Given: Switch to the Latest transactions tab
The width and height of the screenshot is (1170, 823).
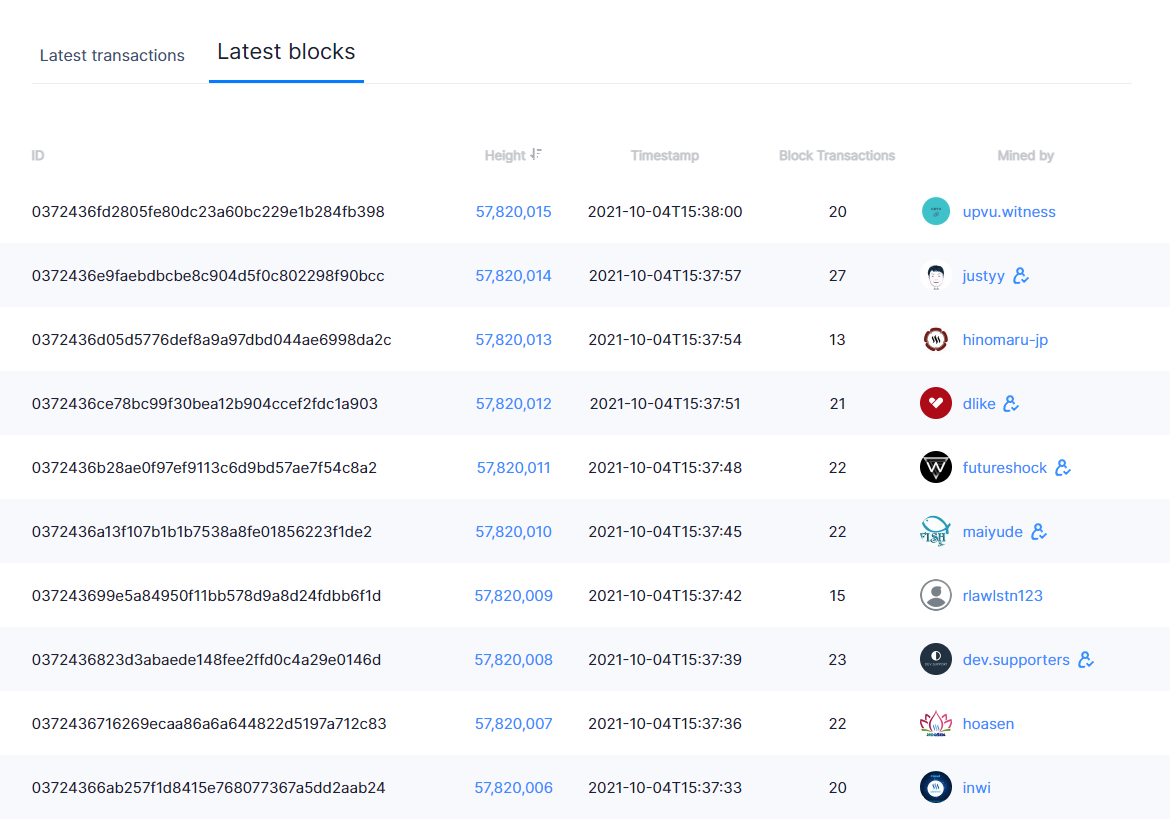Looking at the screenshot, I should 112,55.
